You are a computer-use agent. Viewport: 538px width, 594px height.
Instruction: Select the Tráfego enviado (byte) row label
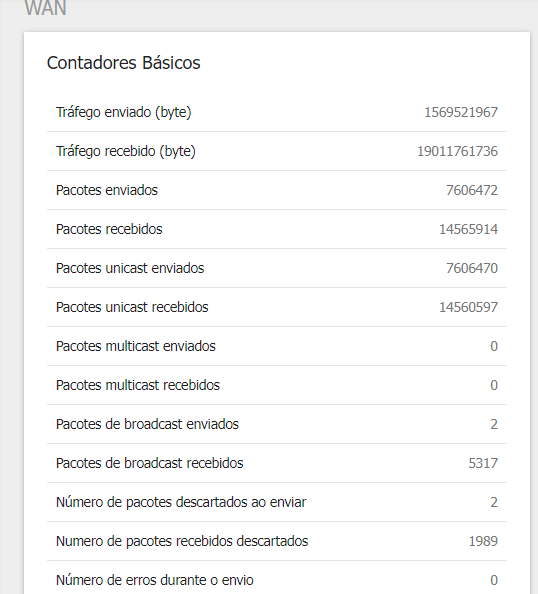(x=124, y=113)
